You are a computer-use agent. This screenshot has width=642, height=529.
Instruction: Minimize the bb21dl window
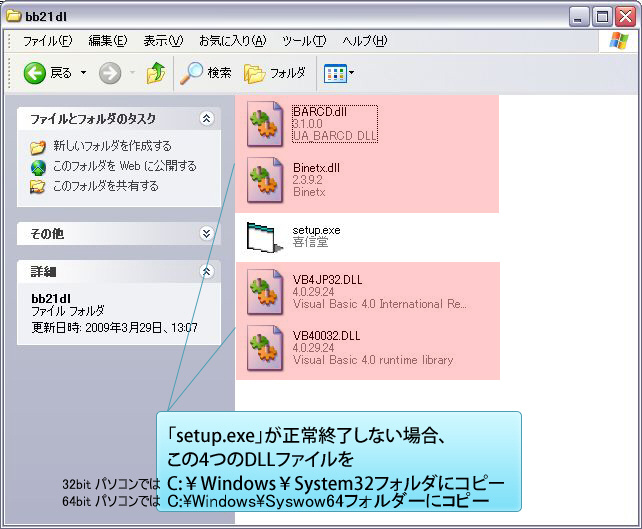tap(578, 17)
